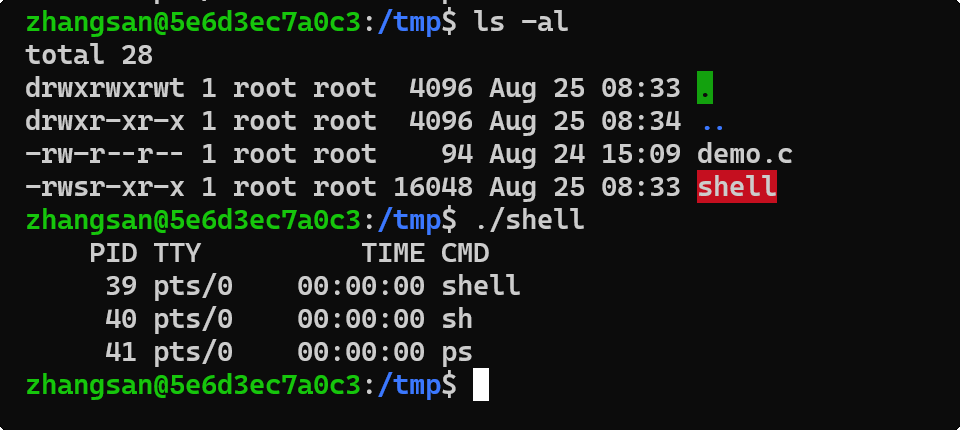Click the 'sh' process name

pos(457,319)
